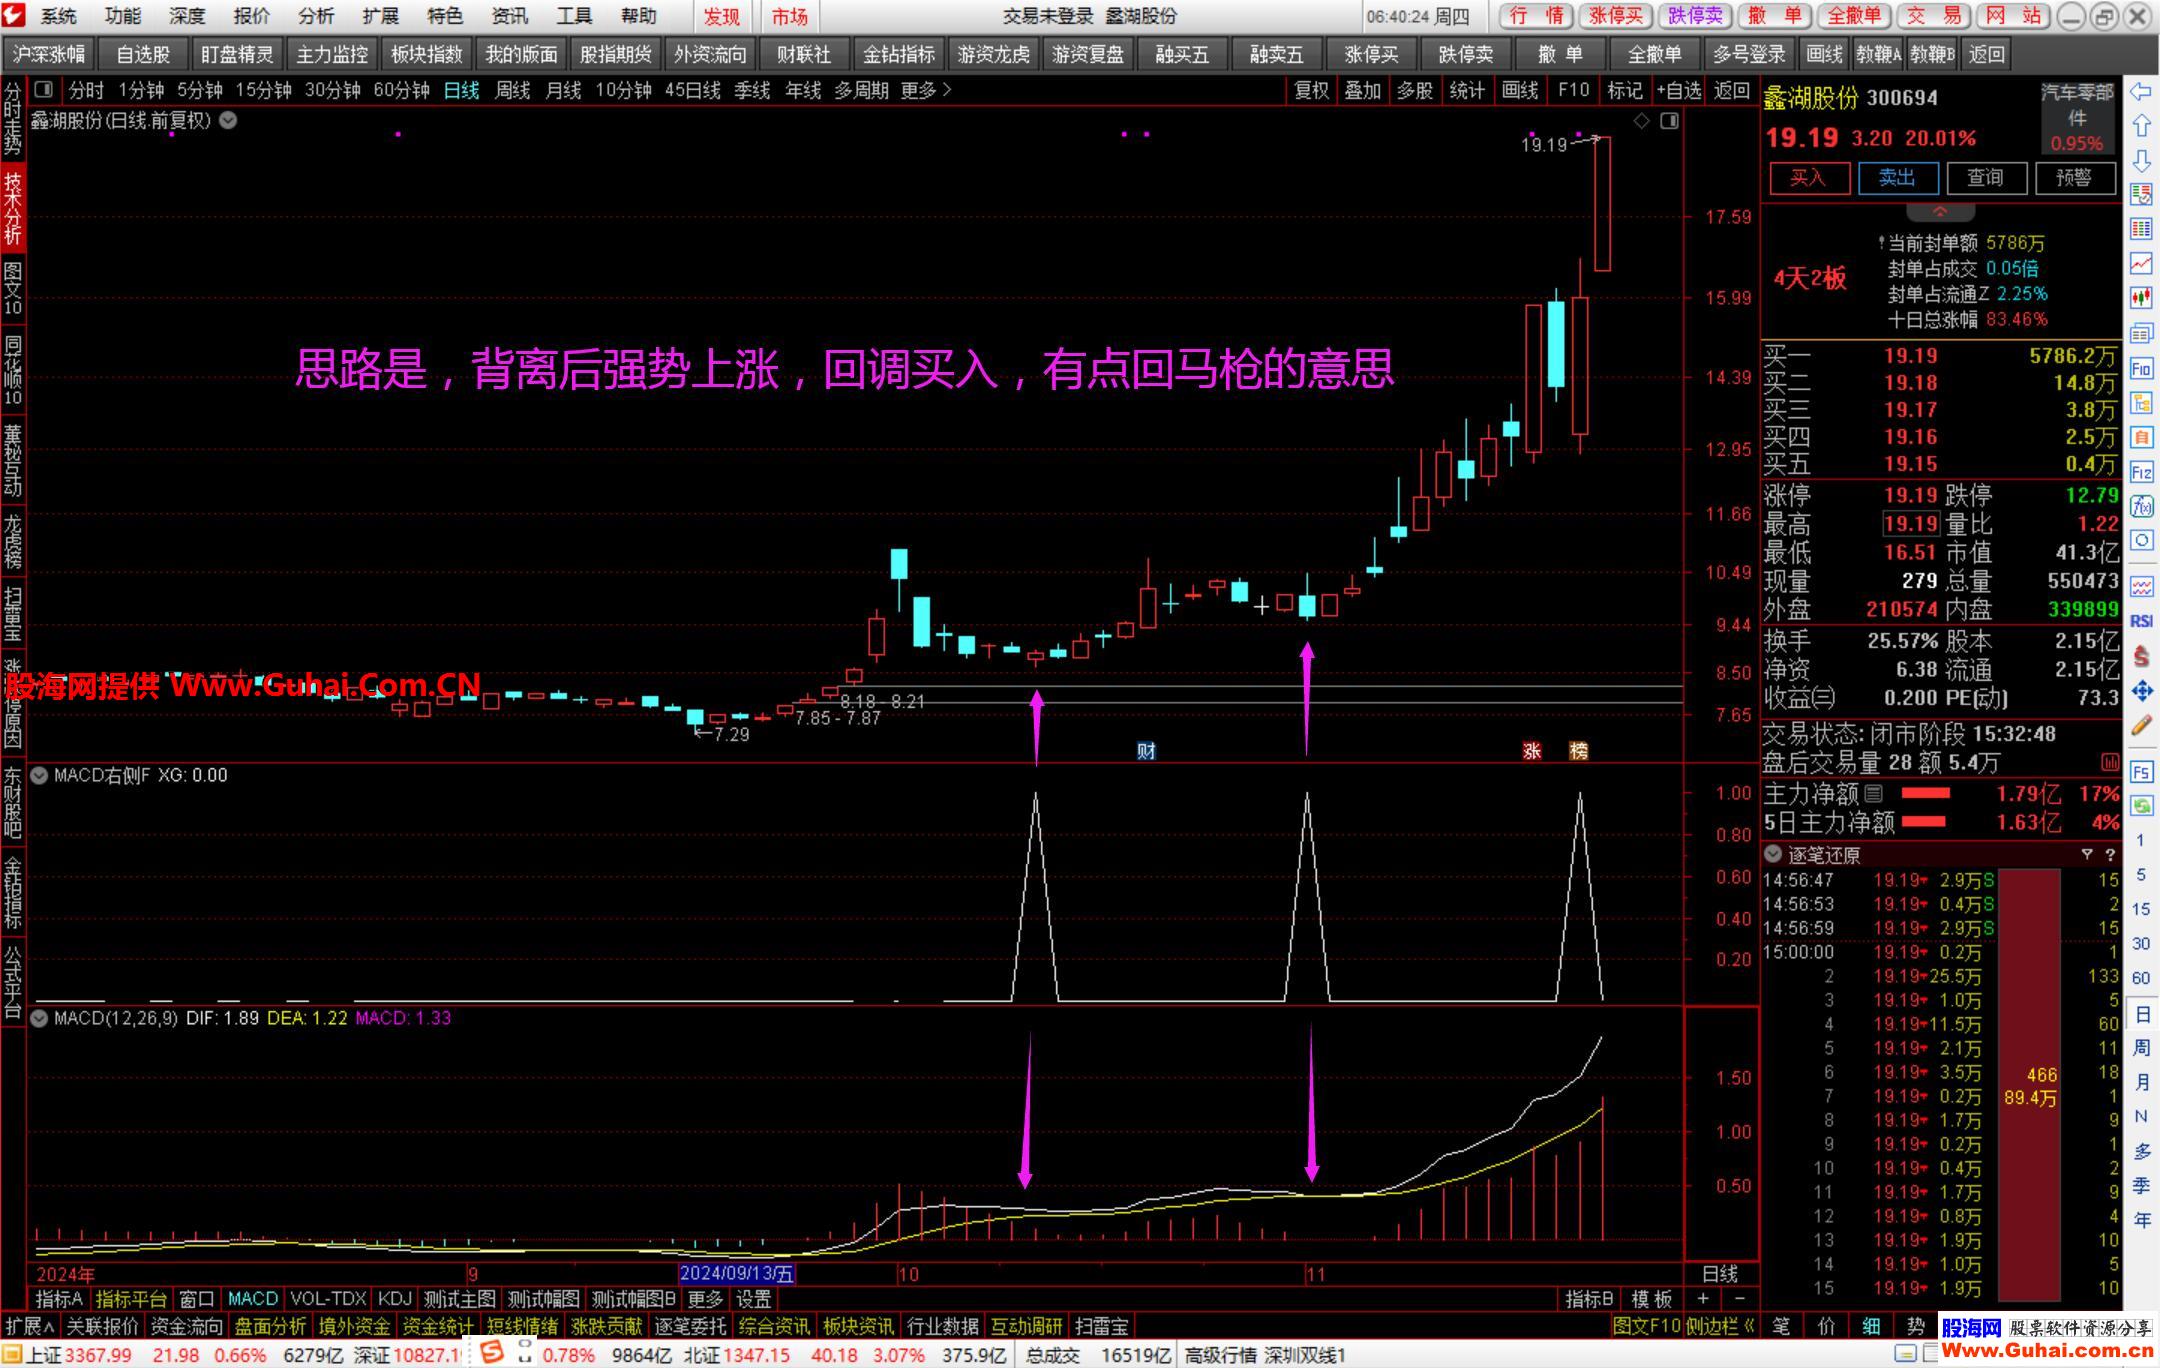The height and width of the screenshot is (1368, 2160).
Task: Click the 榜 marker below the candlesticks
Action: click(1579, 751)
